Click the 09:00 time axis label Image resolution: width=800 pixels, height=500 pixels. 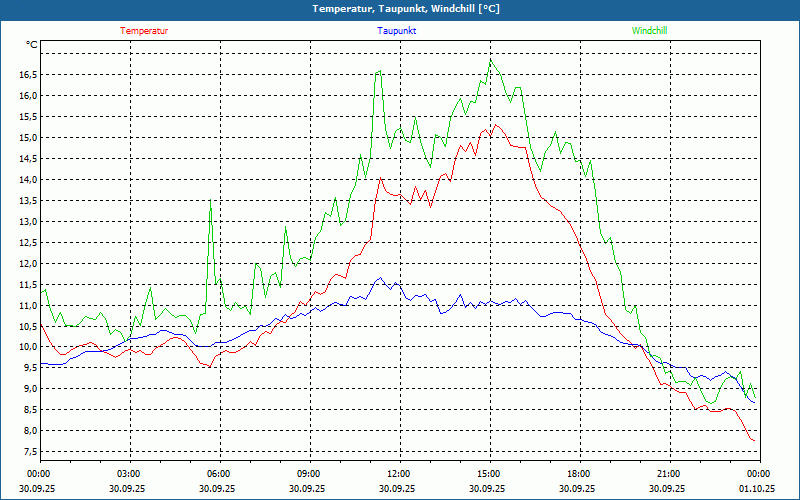pyautogui.click(x=309, y=474)
